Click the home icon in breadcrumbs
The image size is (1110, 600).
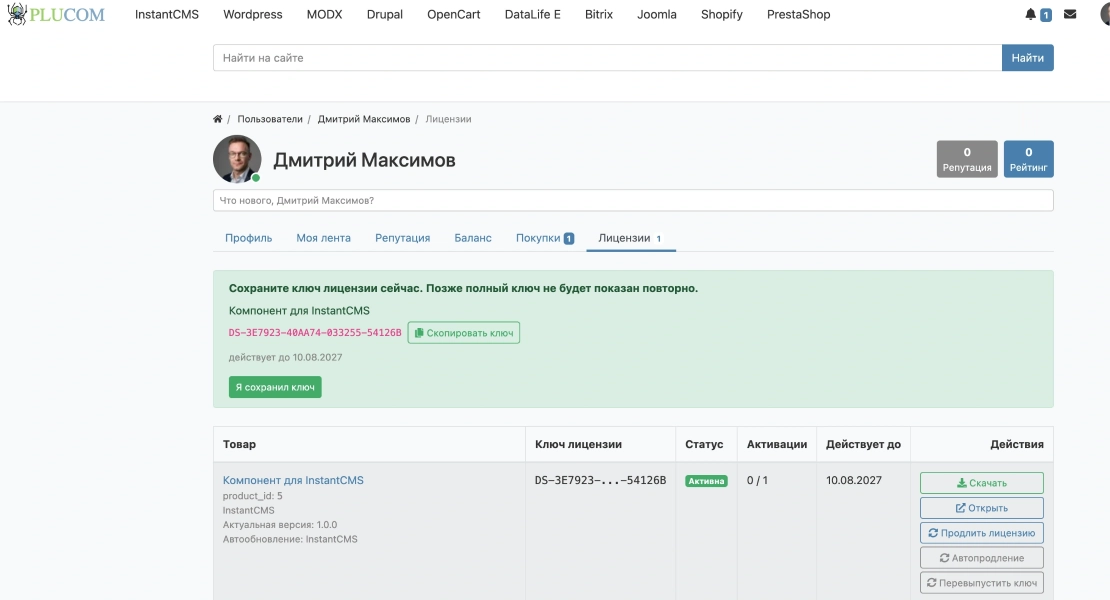point(217,119)
